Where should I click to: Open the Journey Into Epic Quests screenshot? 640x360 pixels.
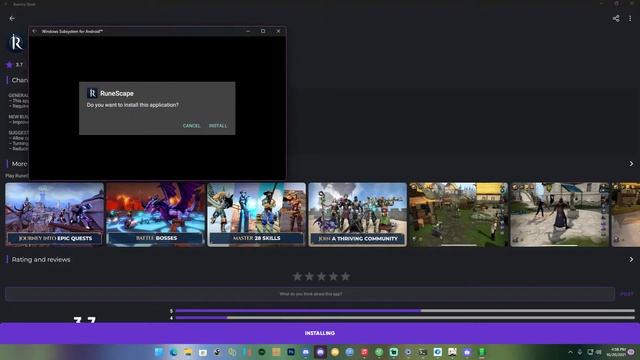[x=54, y=214]
